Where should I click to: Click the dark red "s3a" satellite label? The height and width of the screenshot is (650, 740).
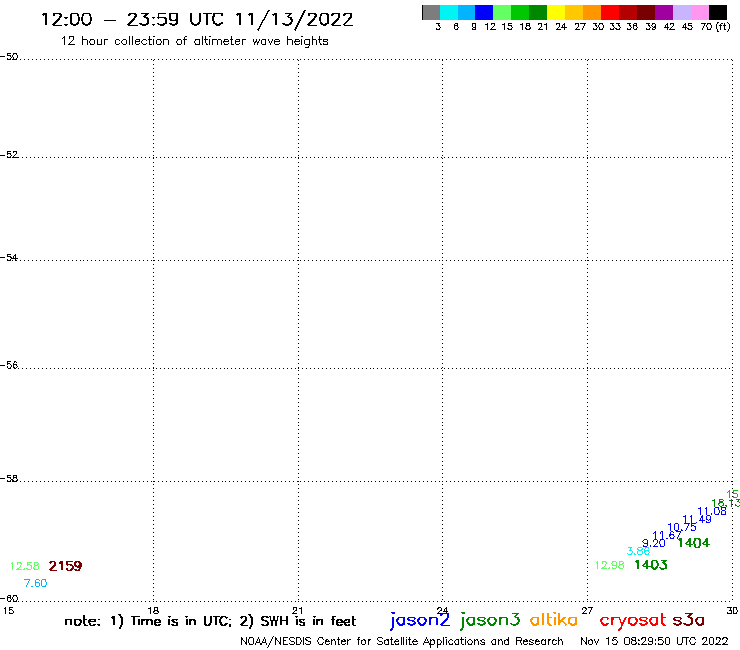[x=688, y=620]
